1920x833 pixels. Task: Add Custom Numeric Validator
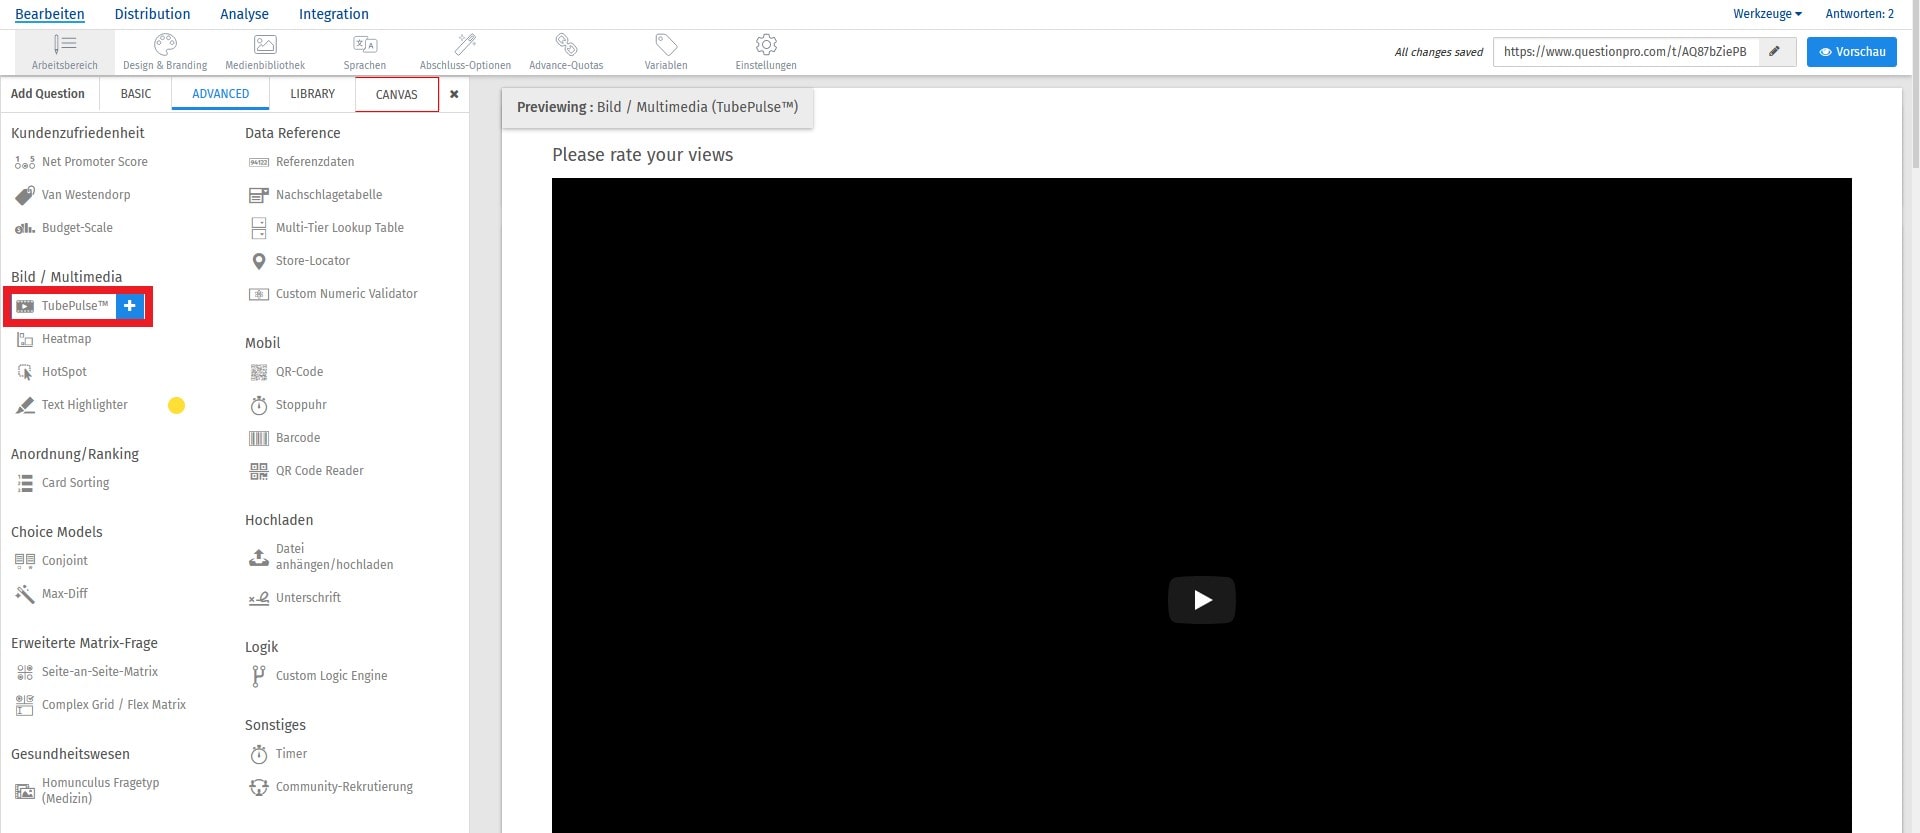(334, 294)
